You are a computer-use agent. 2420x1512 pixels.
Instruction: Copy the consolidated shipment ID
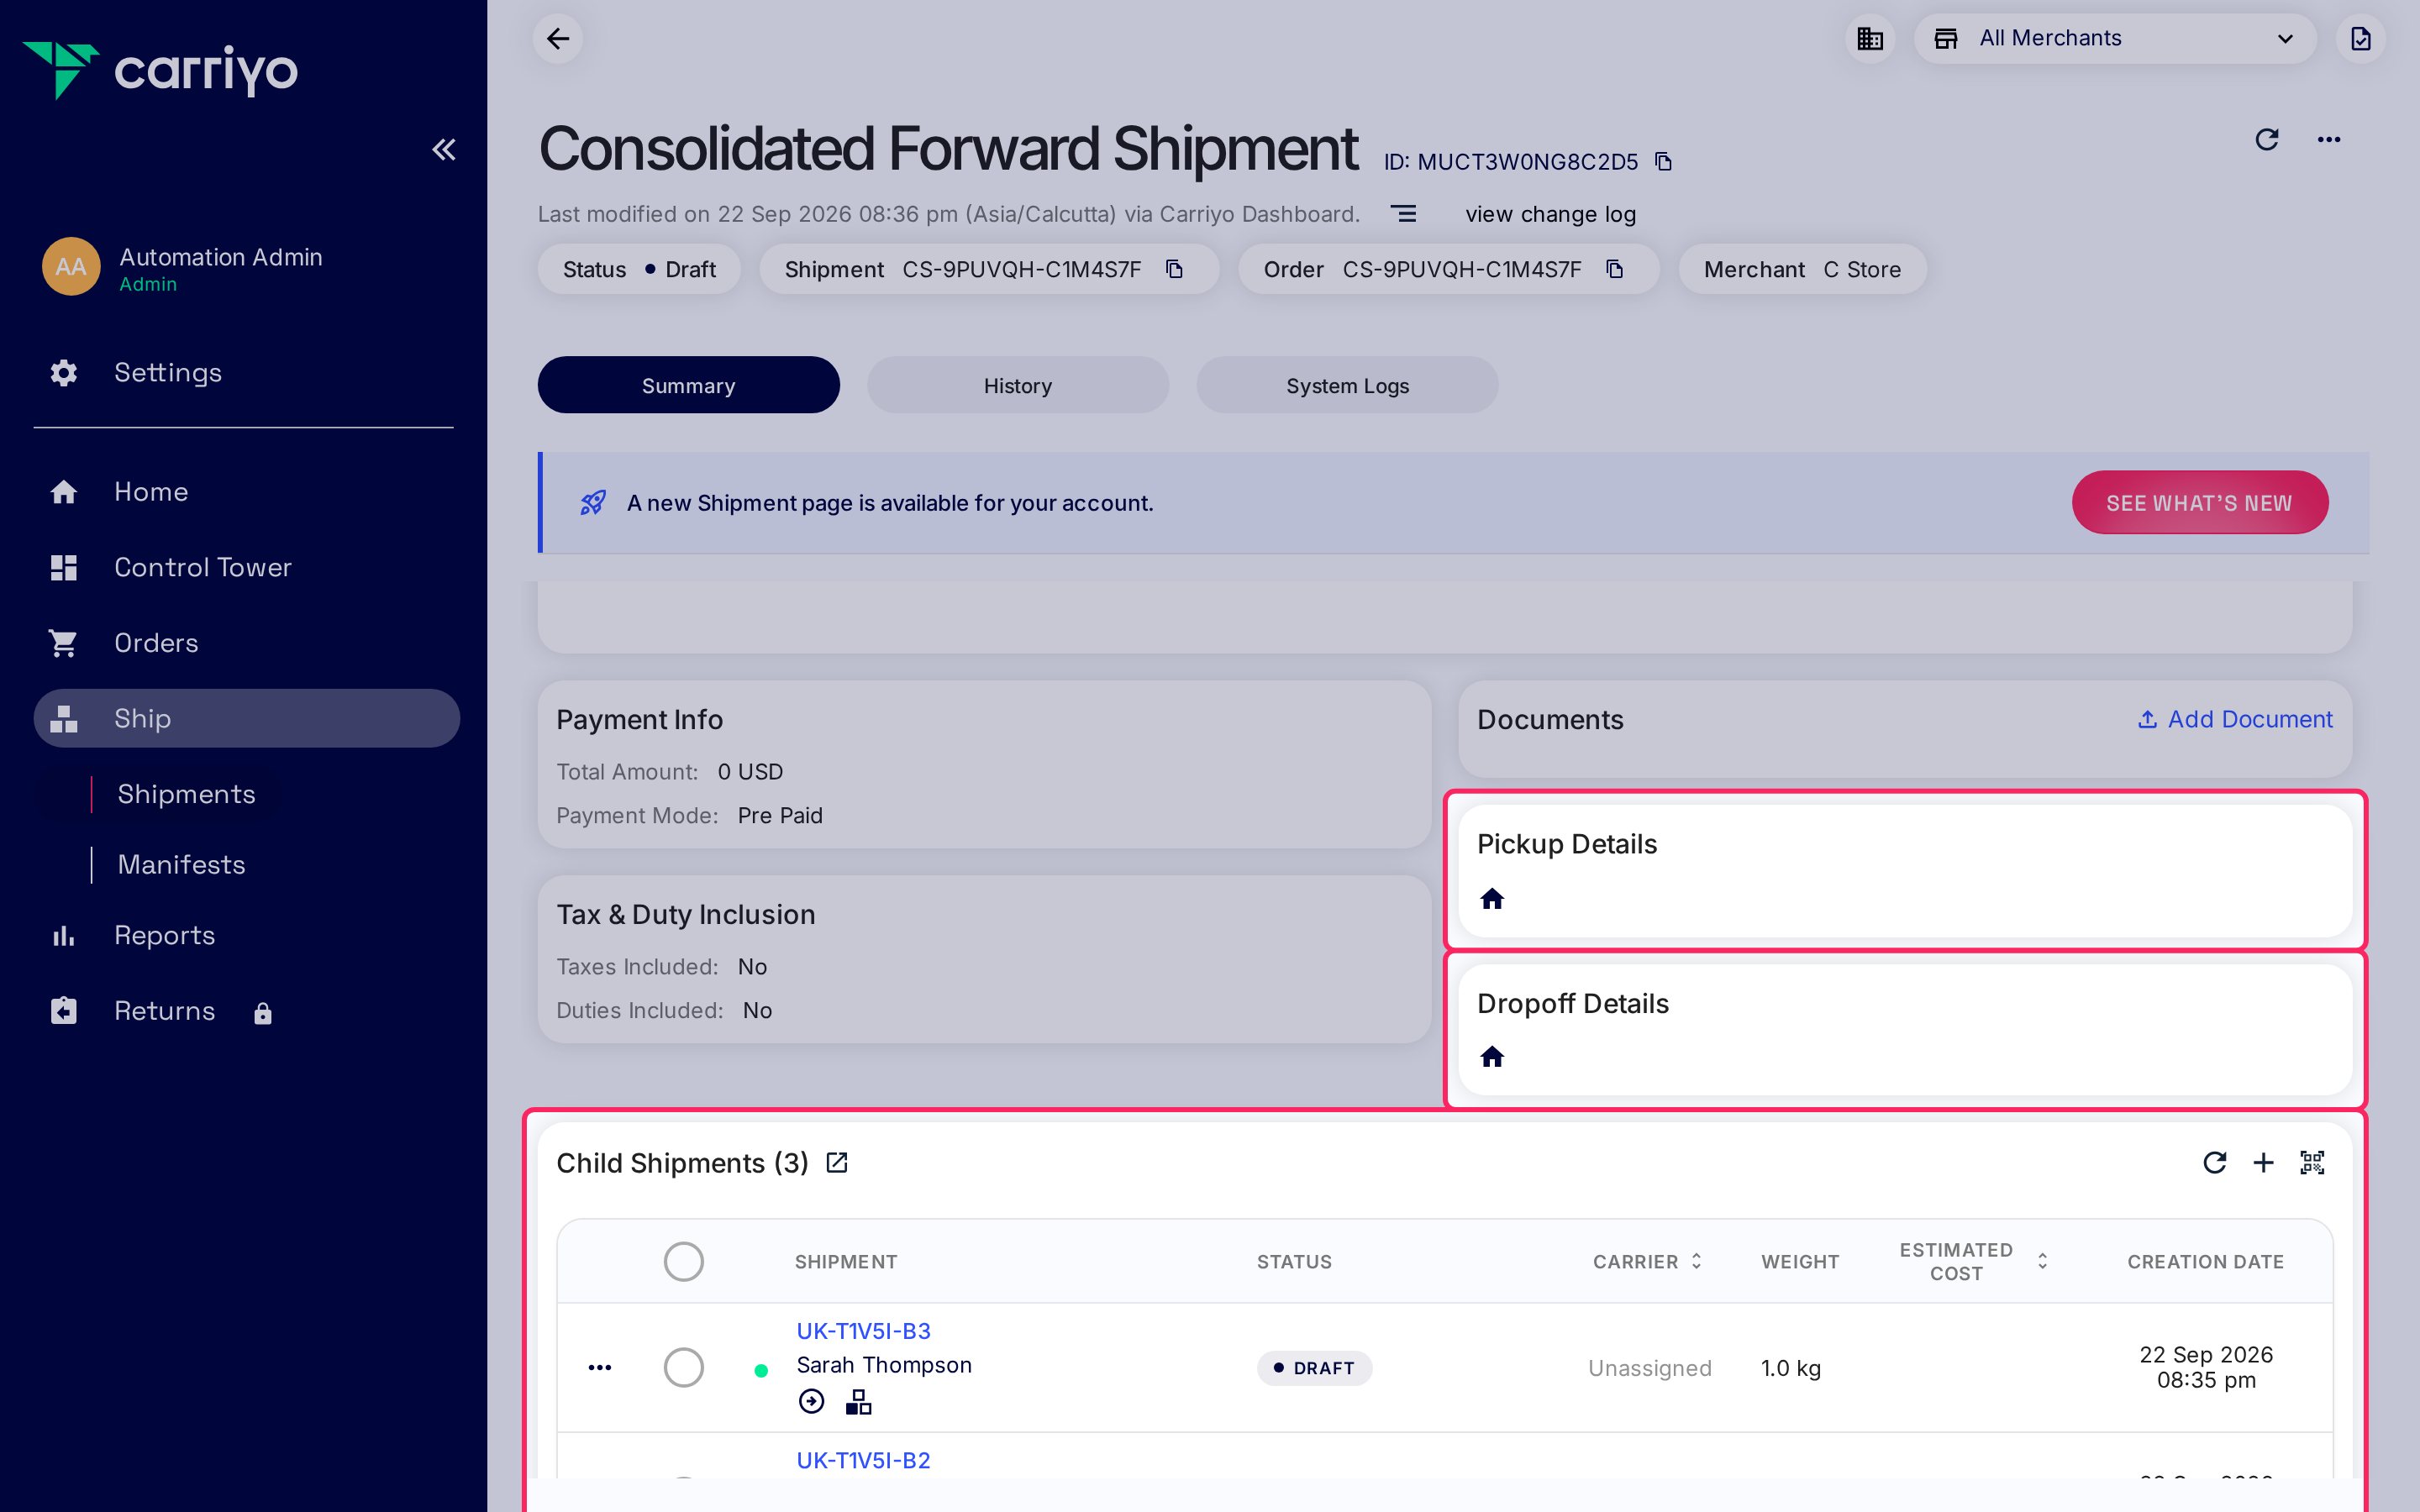[1663, 162]
